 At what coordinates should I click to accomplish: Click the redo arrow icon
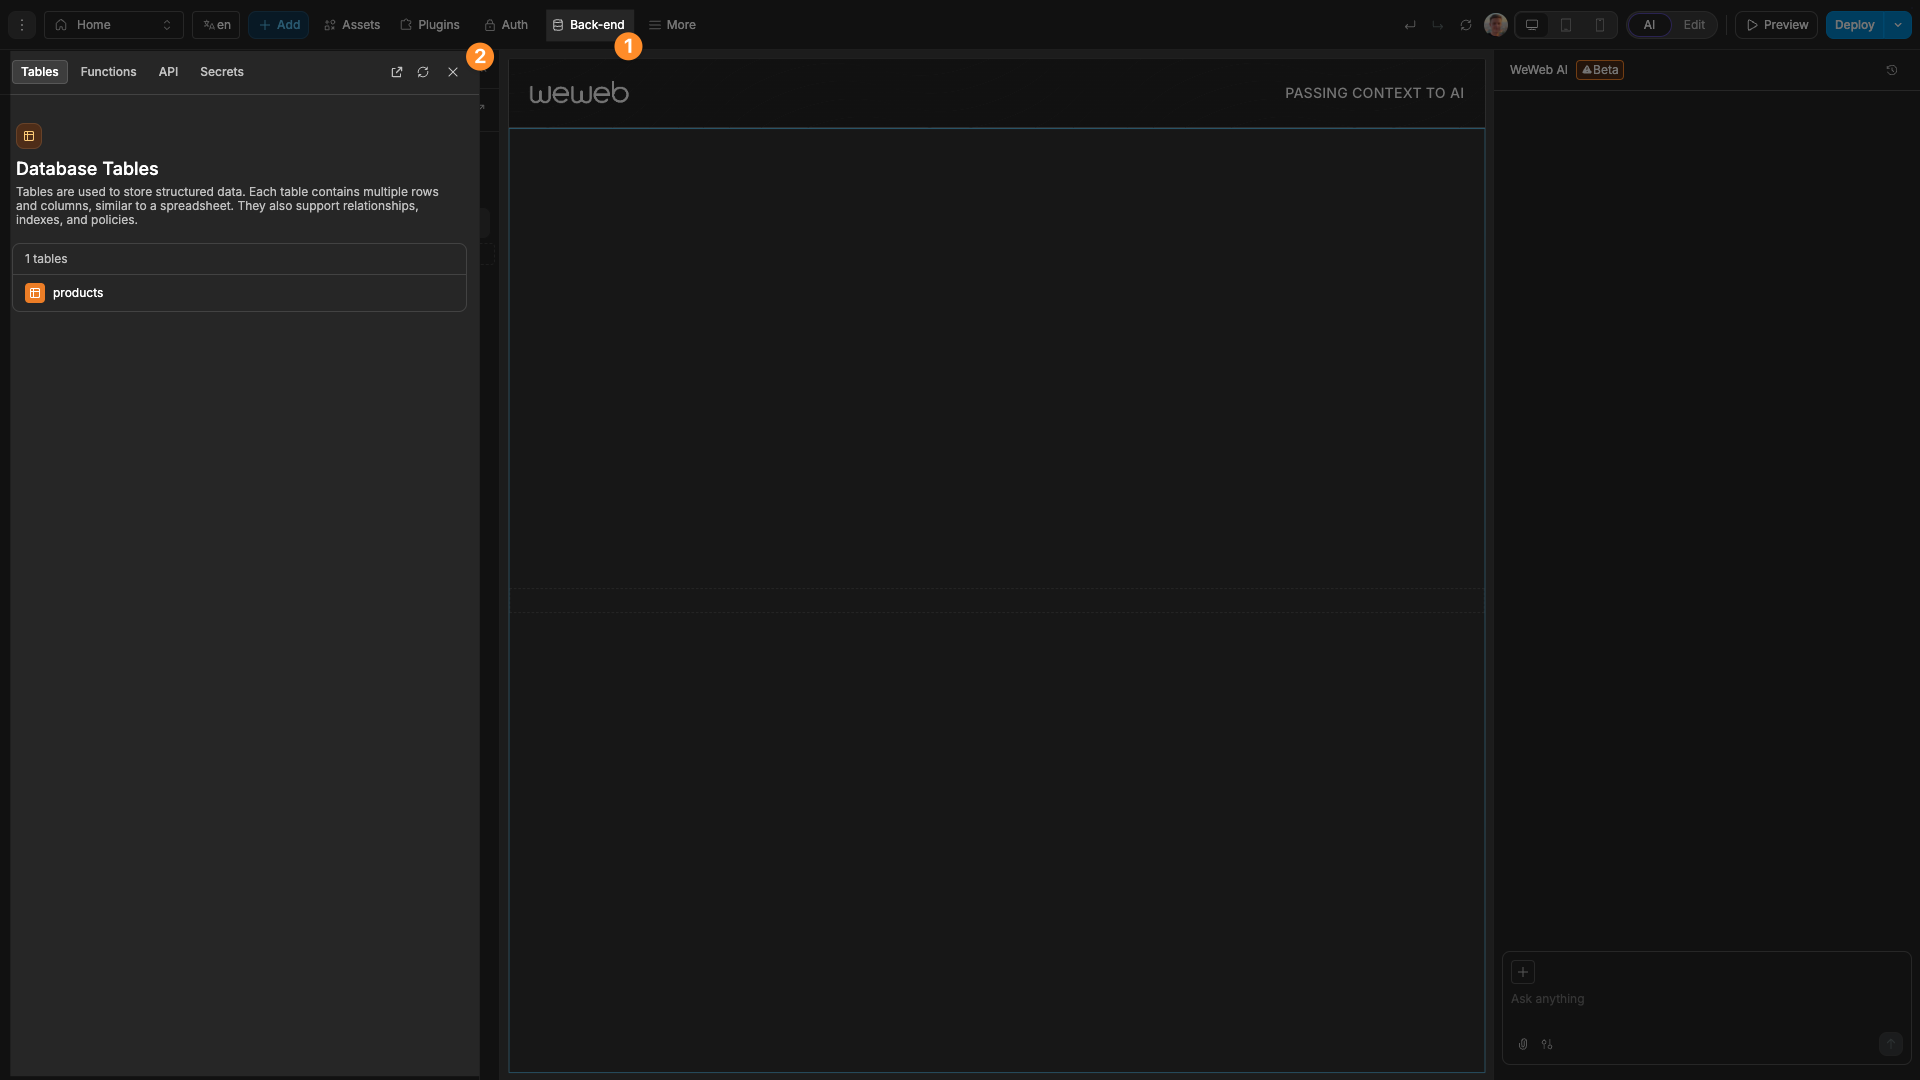pyautogui.click(x=1439, y=25)
